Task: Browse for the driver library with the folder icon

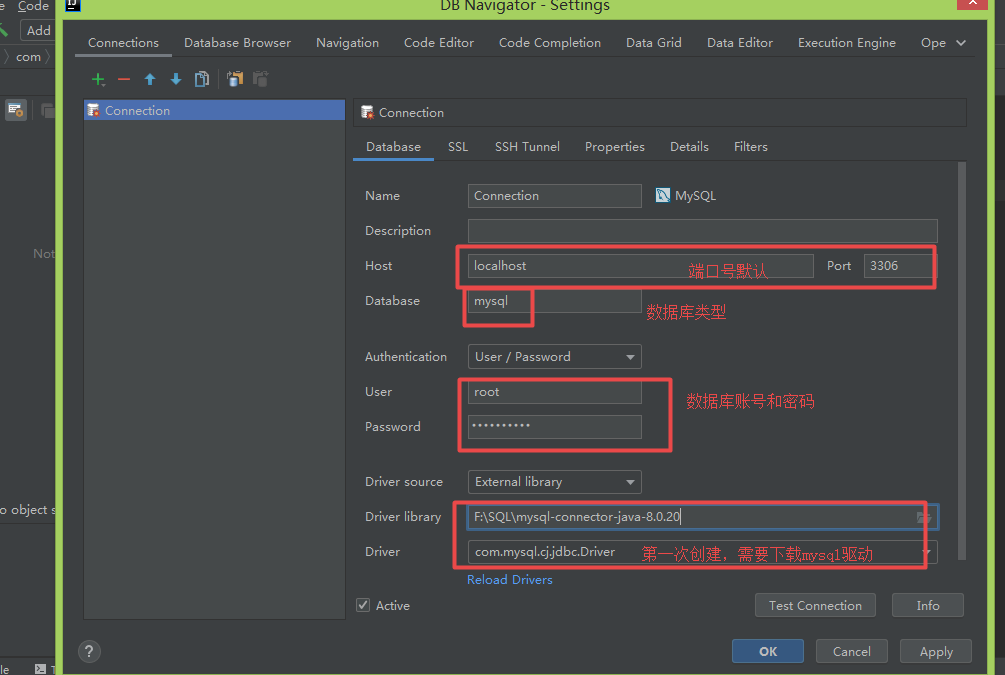Action: pos(924,517)
